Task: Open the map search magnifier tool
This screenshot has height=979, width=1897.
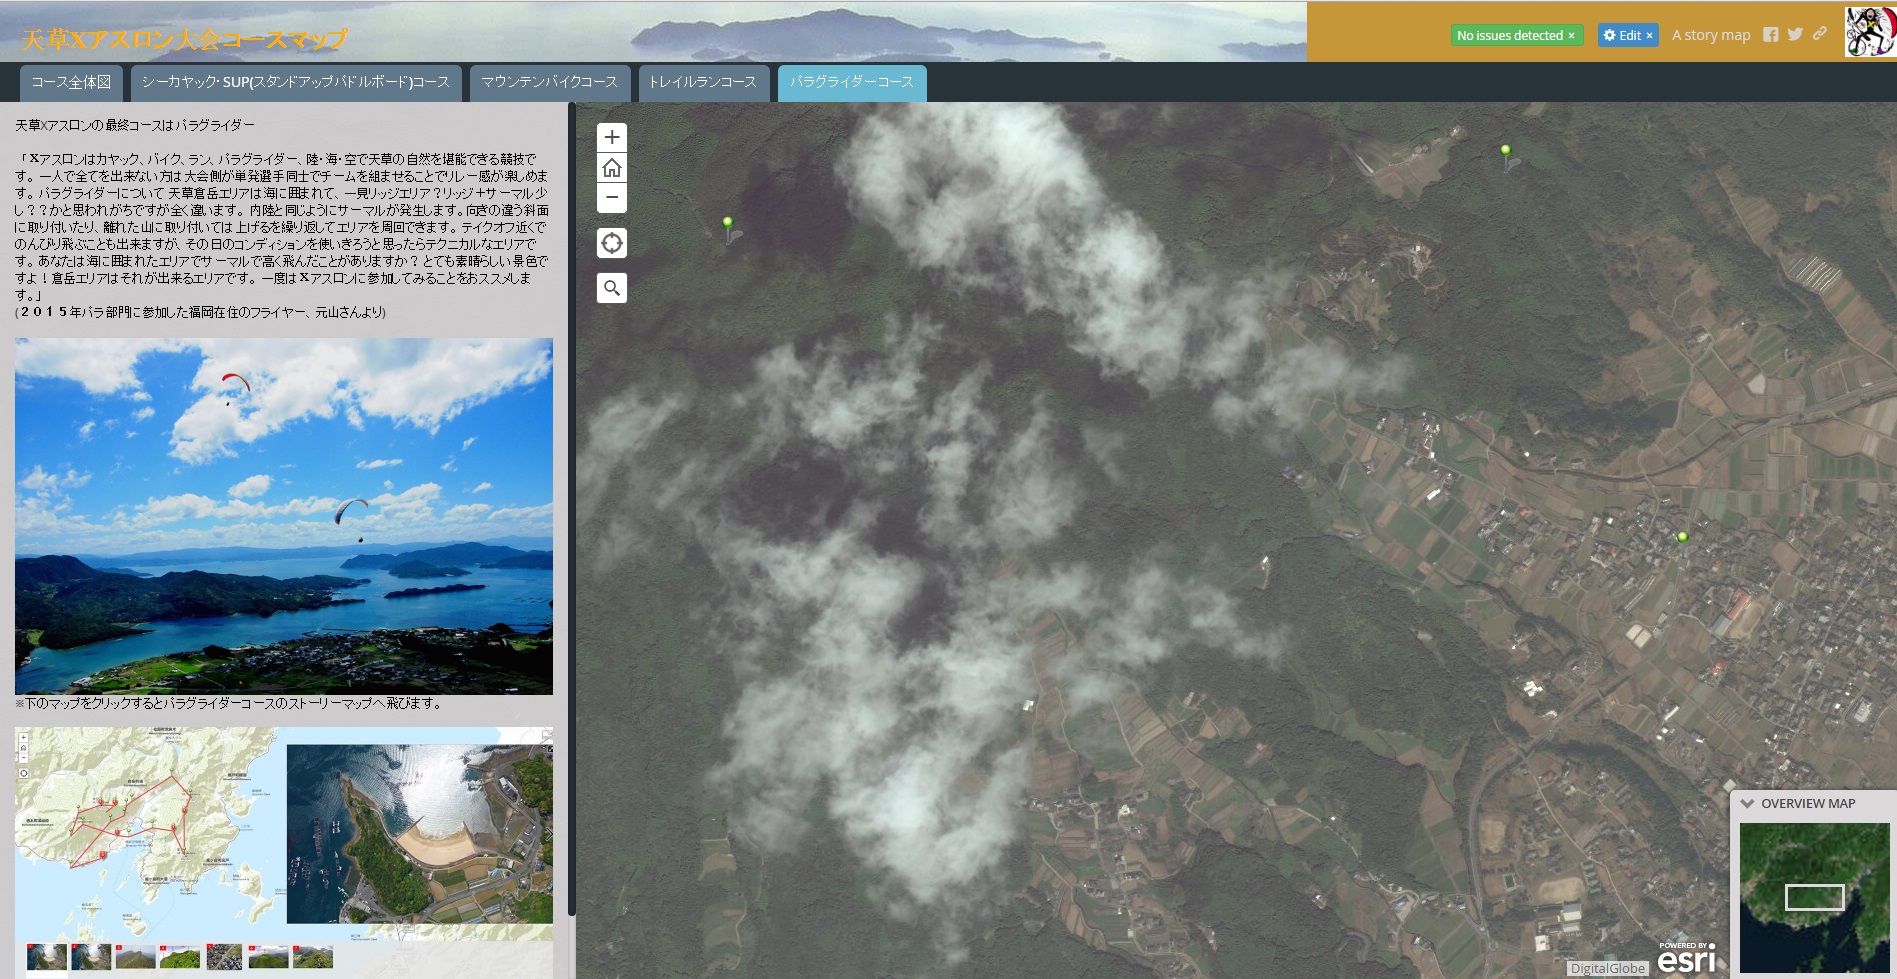Action: pyautogui.click(x=612, y=288)
